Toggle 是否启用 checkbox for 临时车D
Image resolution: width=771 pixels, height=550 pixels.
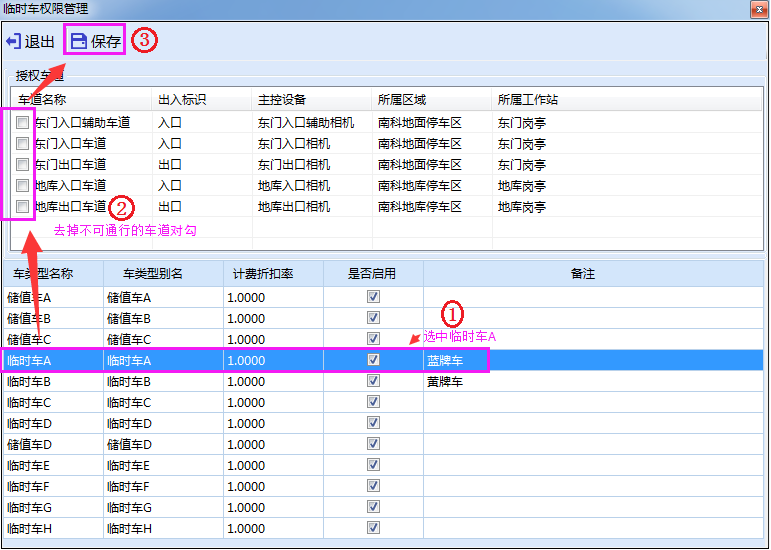[373, 423]
